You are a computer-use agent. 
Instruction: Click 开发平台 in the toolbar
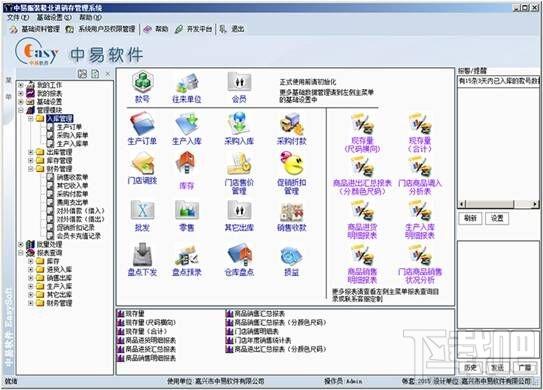tap(193, 29)
